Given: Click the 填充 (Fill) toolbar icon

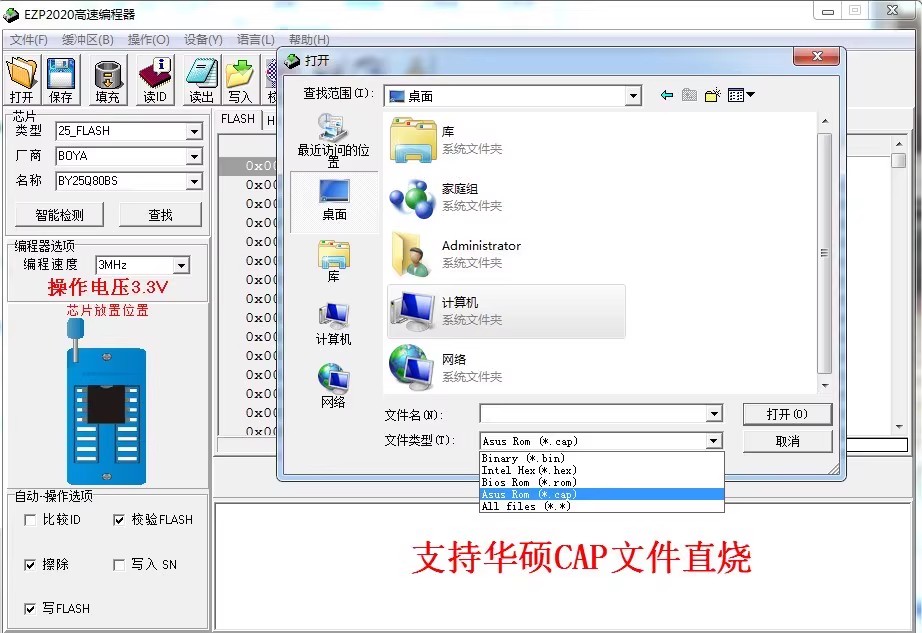Looking at the screenshot, I should [x=108, y=80].
